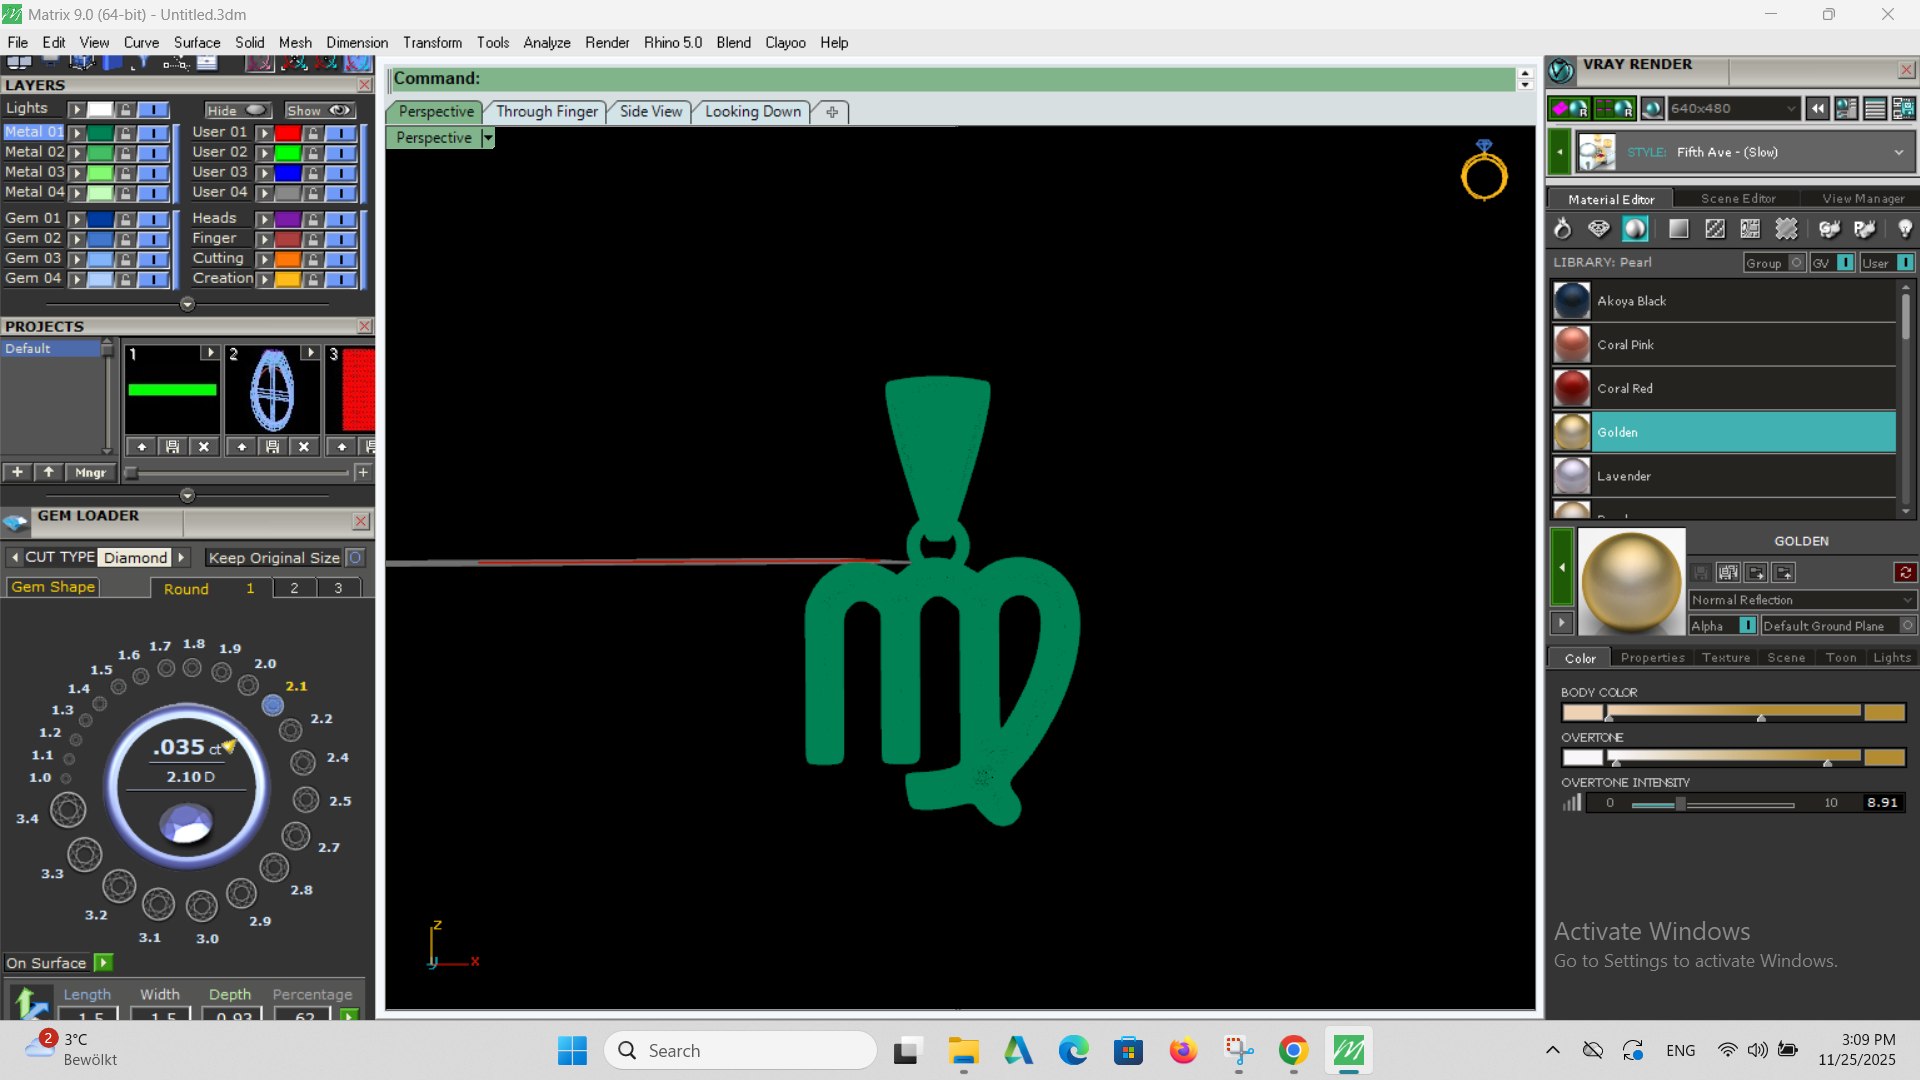Screen dimensions: 1920x1080
Task: Toggle the Alpha switch
Action: click(x=1747, y=625)
